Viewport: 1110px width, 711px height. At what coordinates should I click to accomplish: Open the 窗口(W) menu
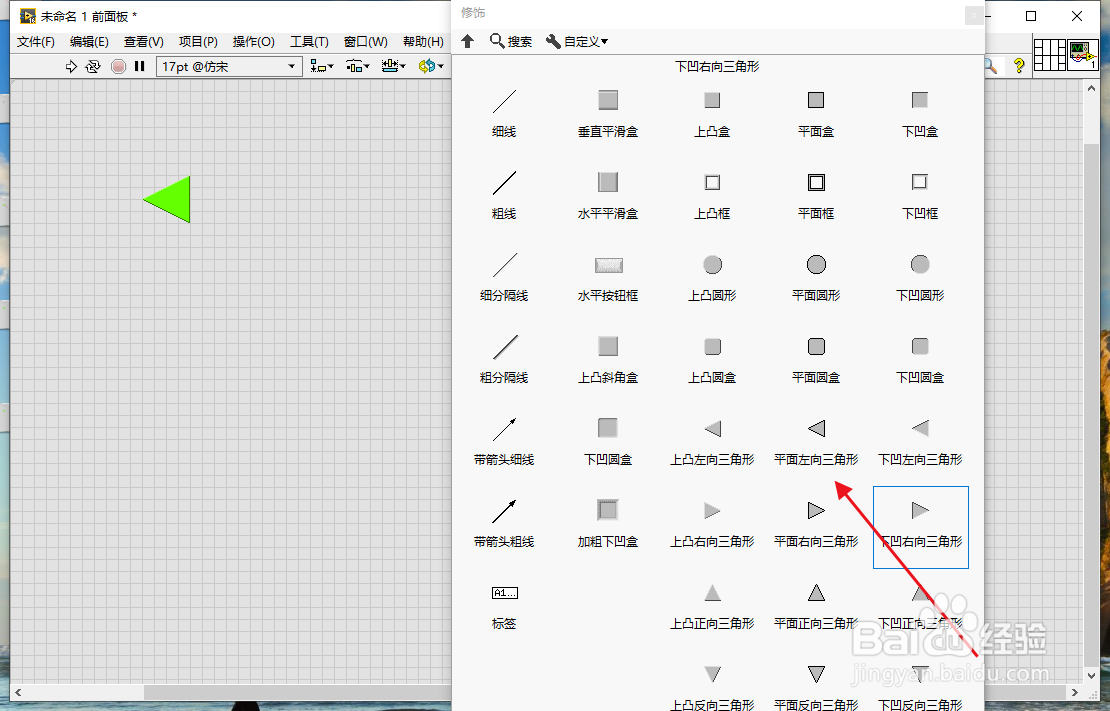point(366,42)
